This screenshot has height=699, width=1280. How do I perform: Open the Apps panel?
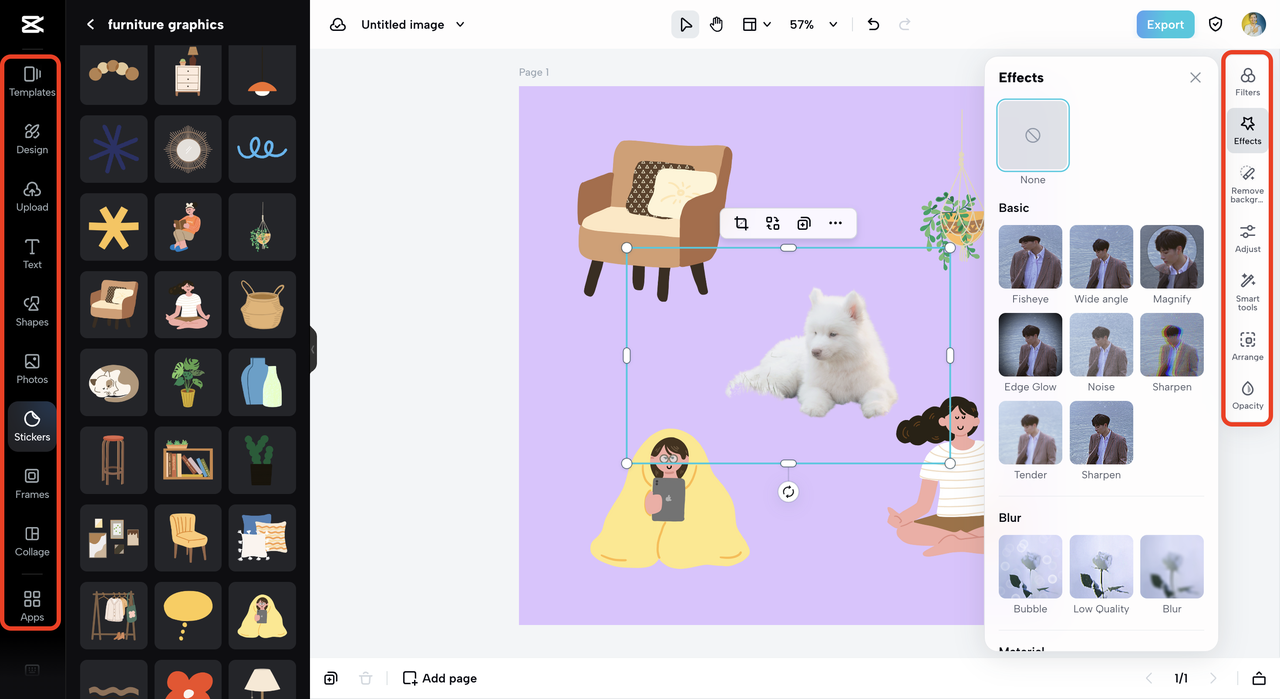[32, 606]
